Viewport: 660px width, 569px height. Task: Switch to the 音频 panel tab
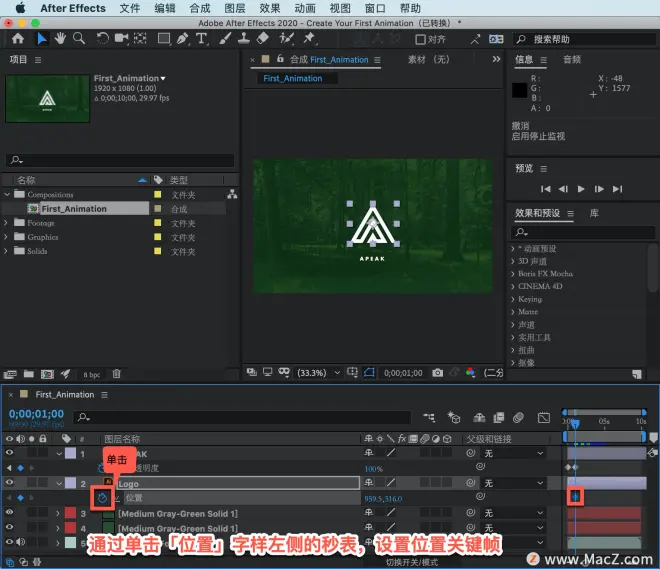point(572,59)
